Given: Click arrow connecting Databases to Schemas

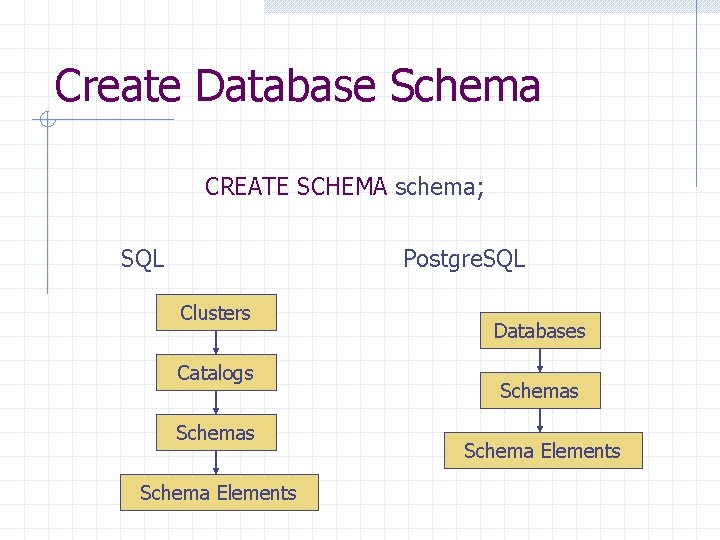Looking at the screenshot, I should point(540,360).
